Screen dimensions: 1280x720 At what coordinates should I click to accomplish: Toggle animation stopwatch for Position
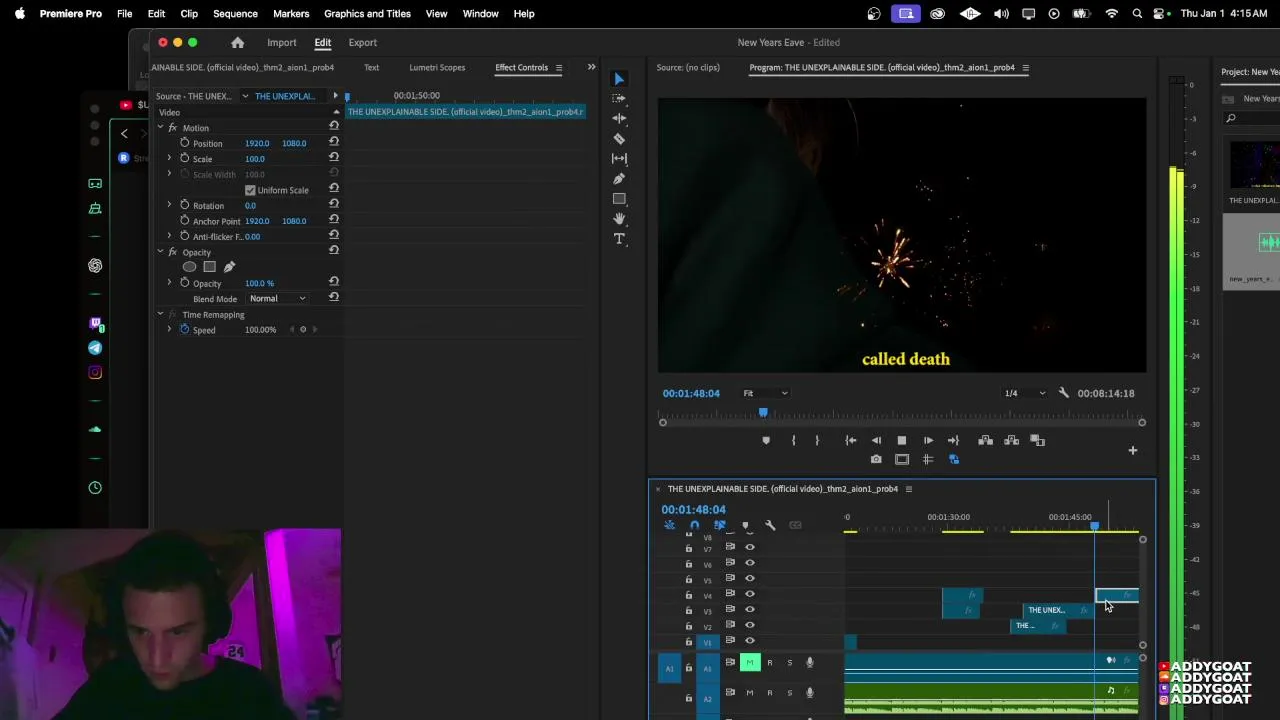pos(184,143)
